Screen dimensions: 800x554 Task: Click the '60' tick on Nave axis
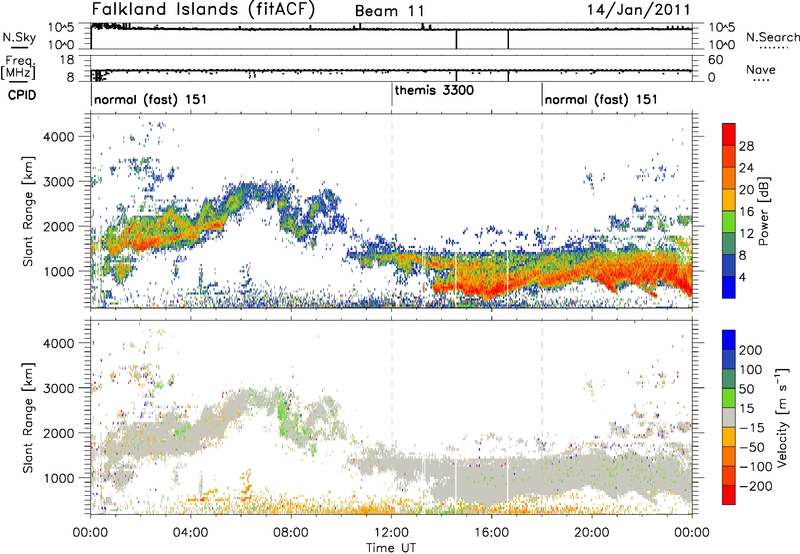(x=715, y=60)
